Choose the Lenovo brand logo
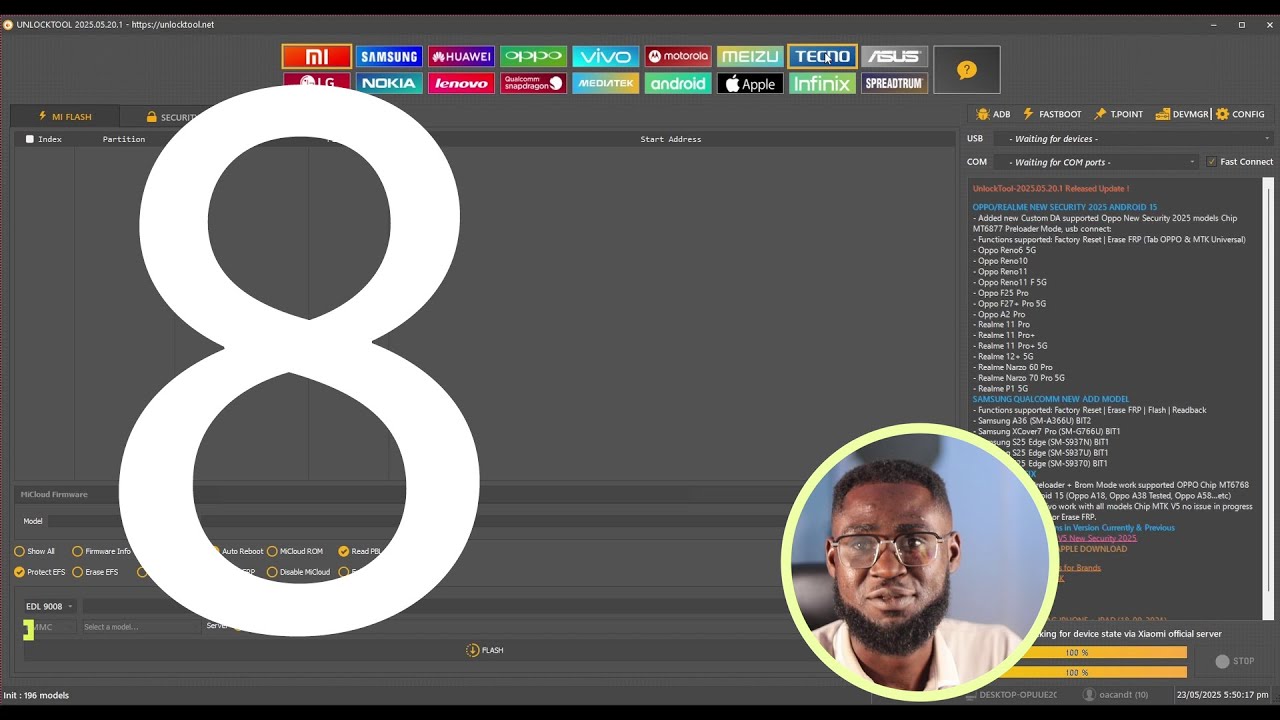 pyautogui.click(x=461, y=83)
